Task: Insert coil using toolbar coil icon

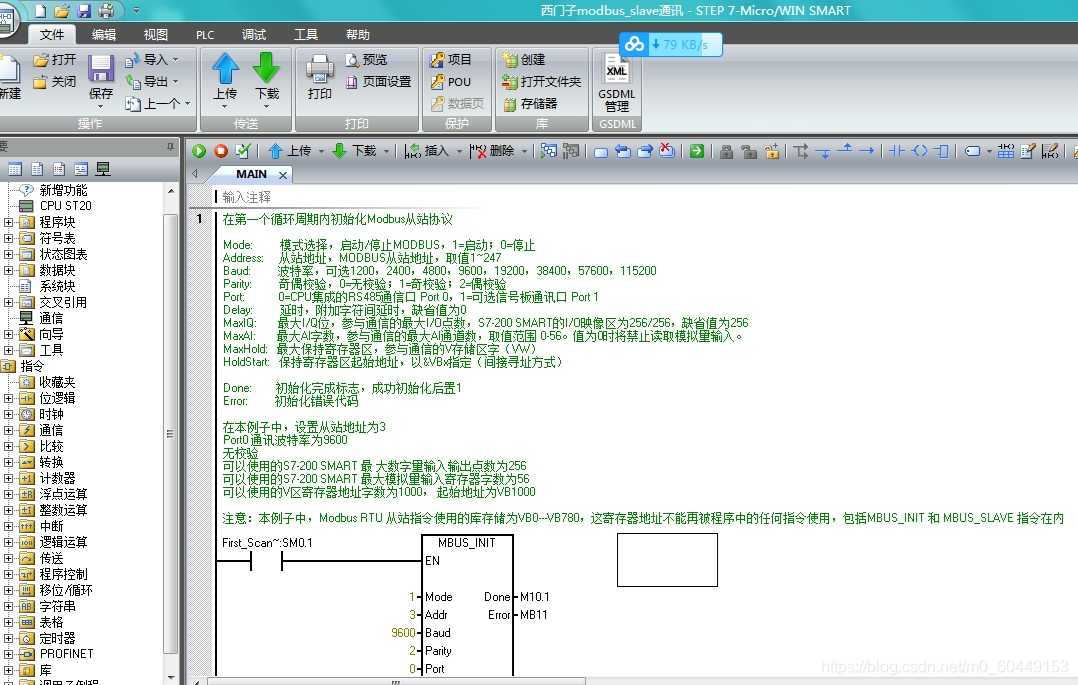Action: pyautogui.click(x=920, y=151)
